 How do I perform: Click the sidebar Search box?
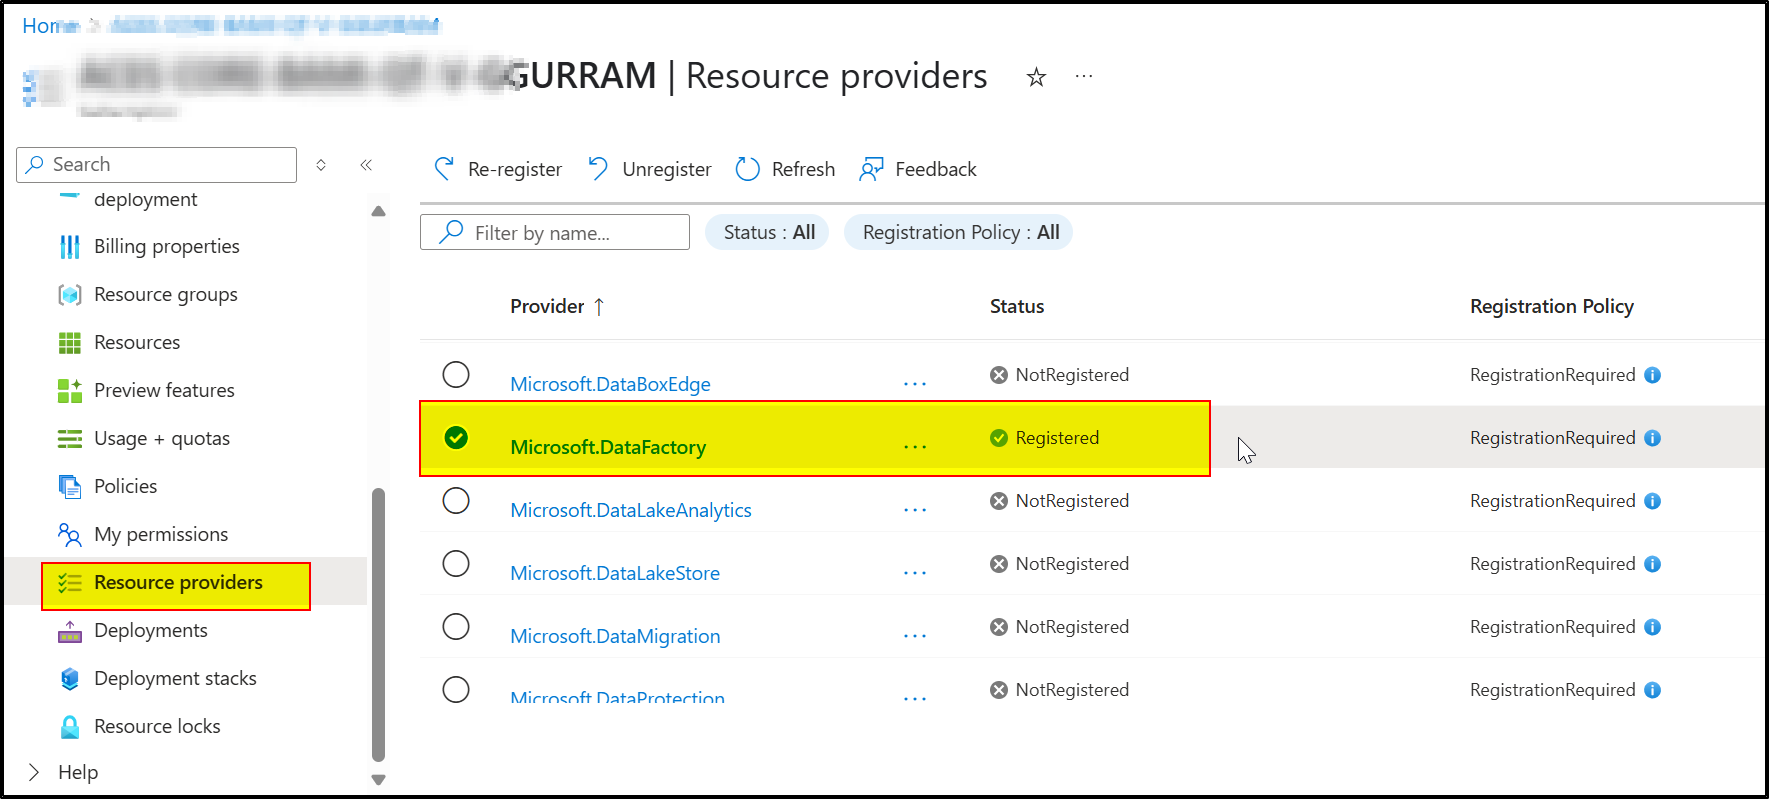(157, 165)
